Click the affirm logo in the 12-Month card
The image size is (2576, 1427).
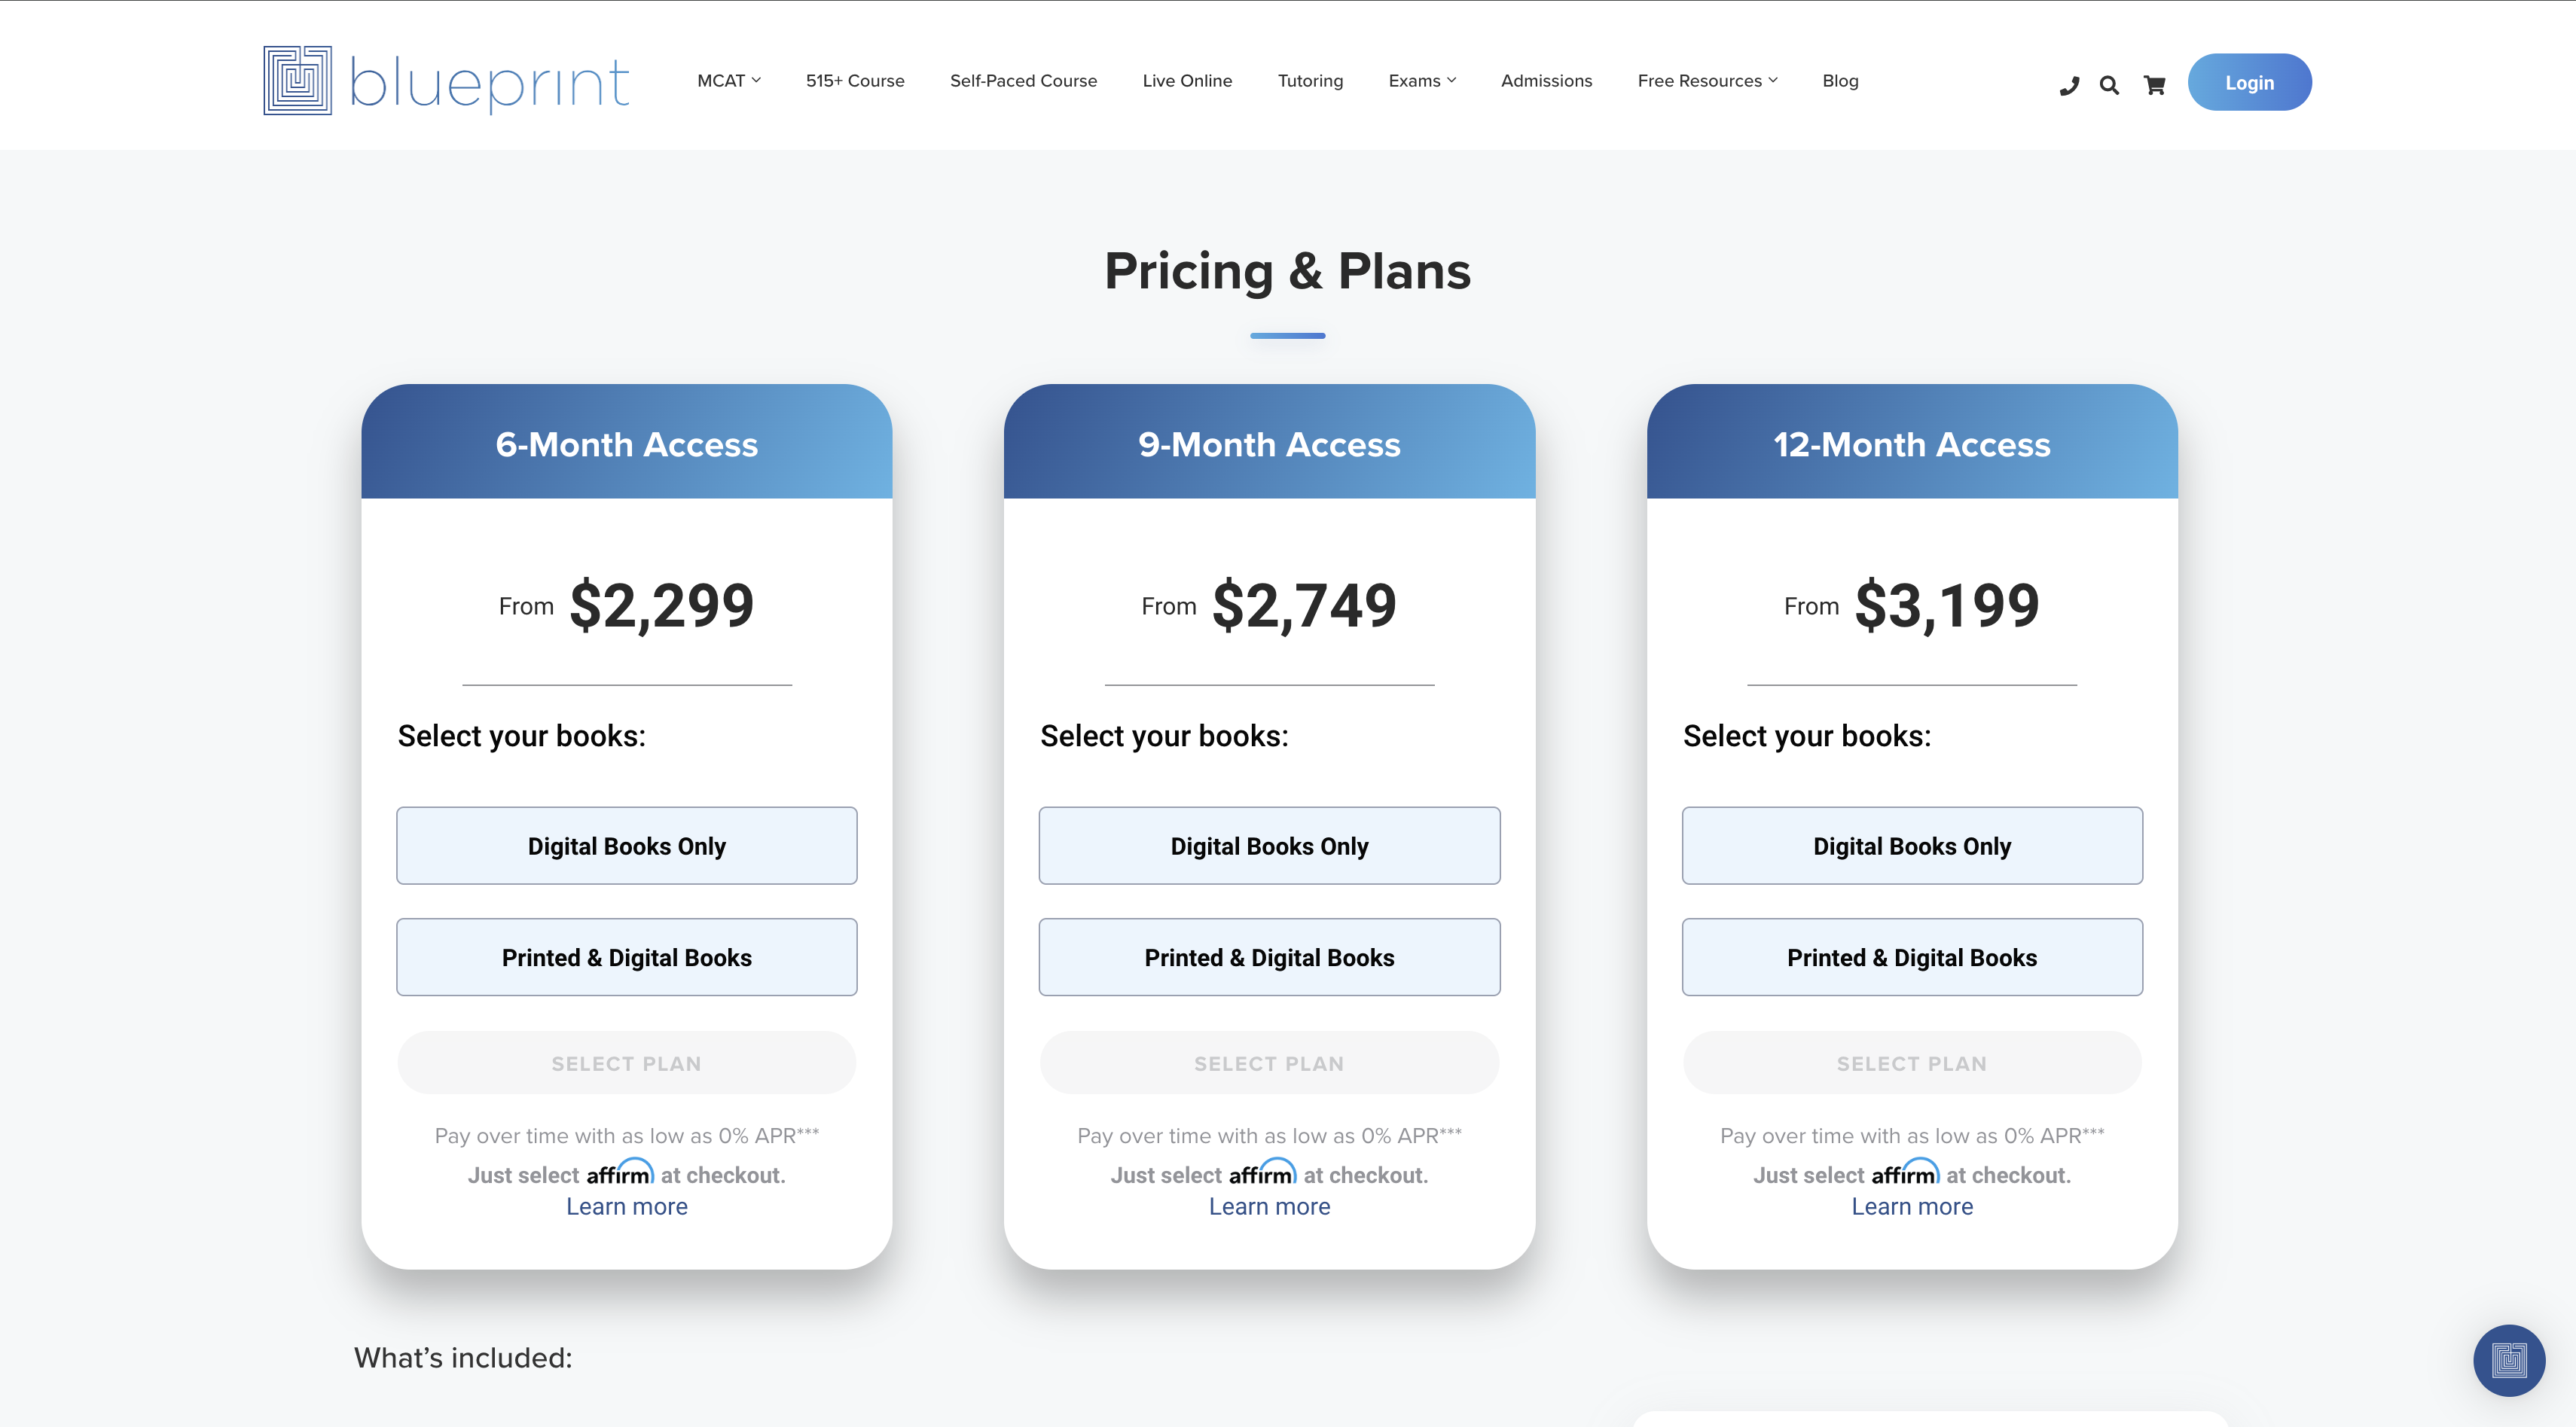1904,1173
